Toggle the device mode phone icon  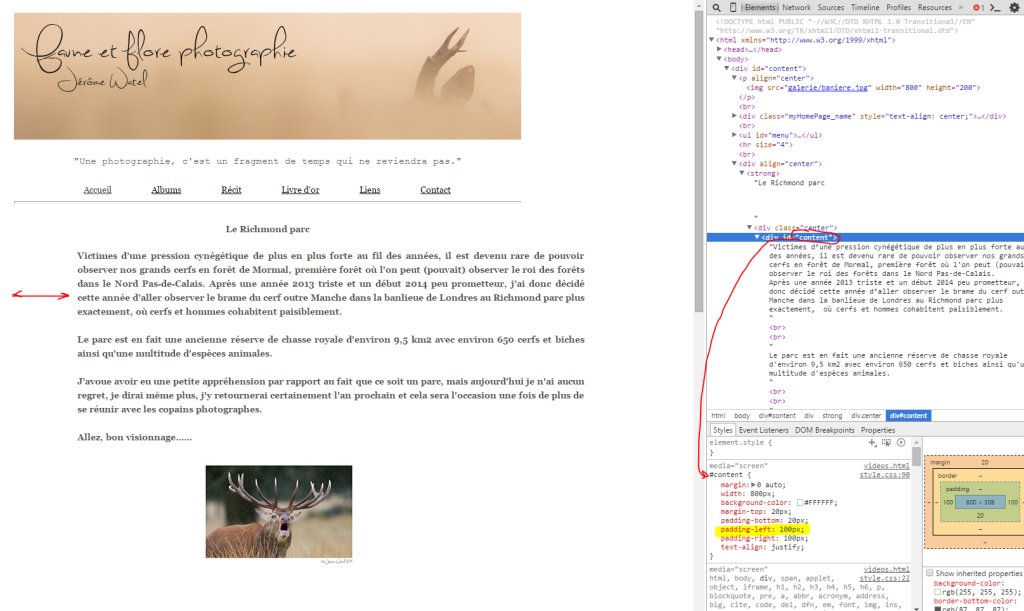tap(733, 7)
